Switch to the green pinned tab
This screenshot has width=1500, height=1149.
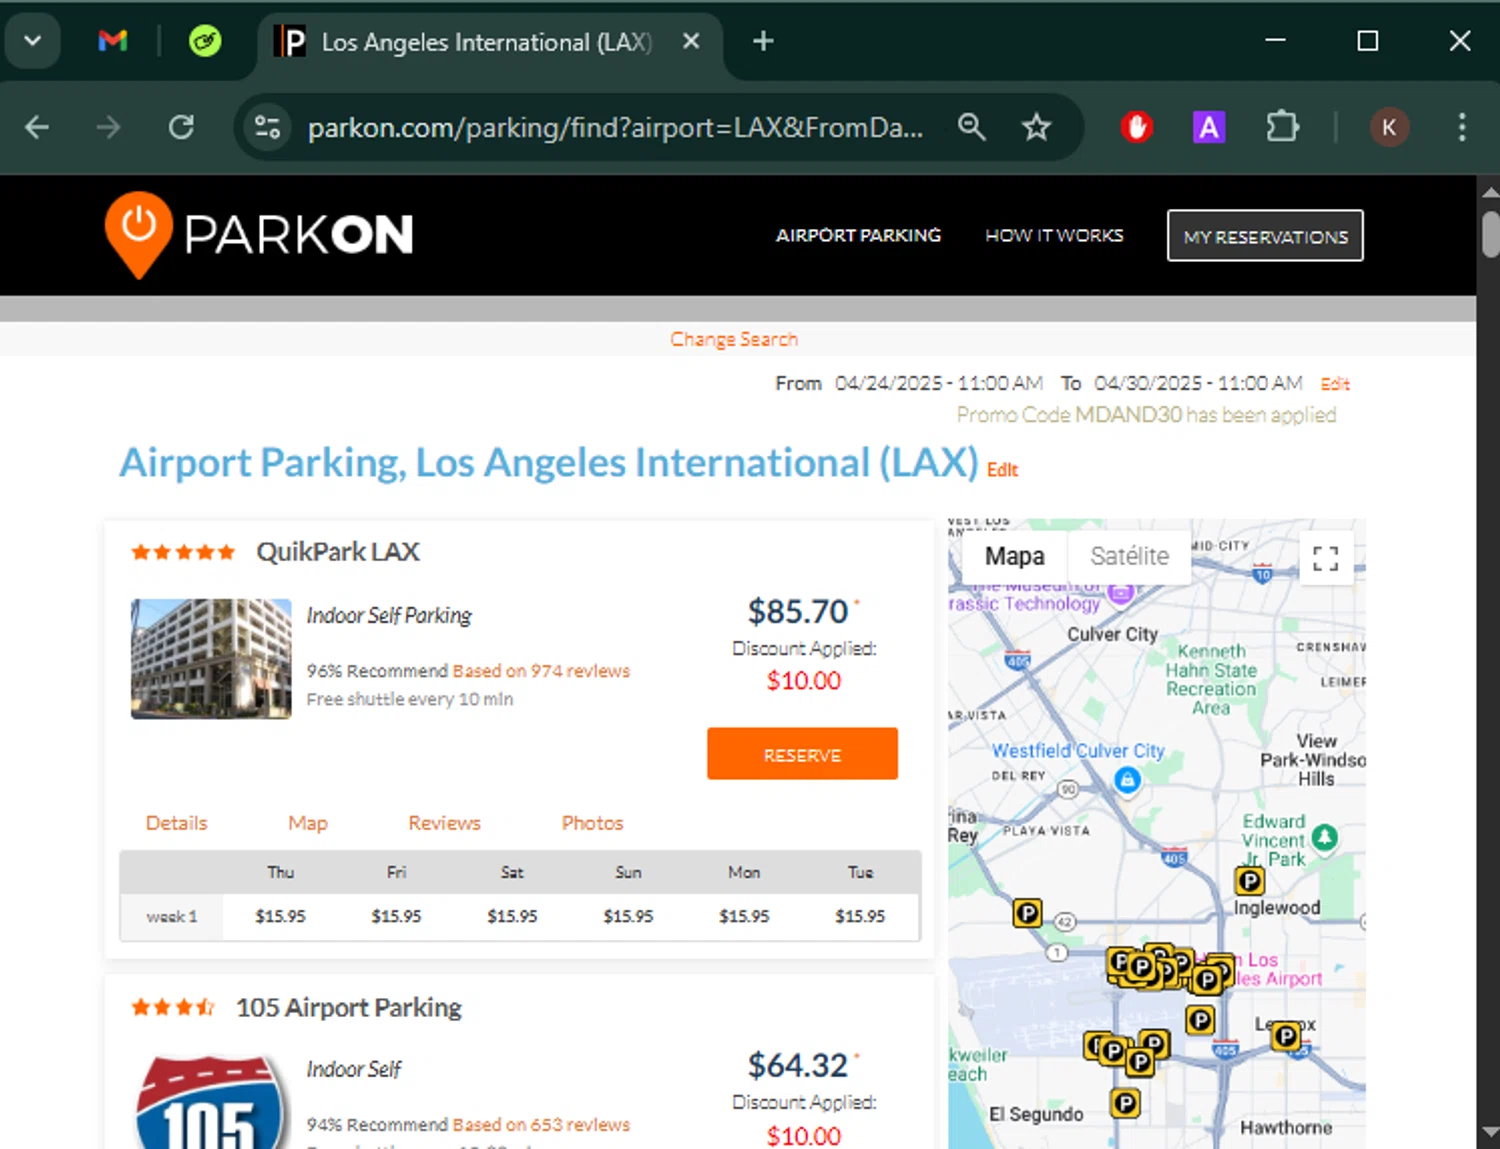tap(205, 41)
